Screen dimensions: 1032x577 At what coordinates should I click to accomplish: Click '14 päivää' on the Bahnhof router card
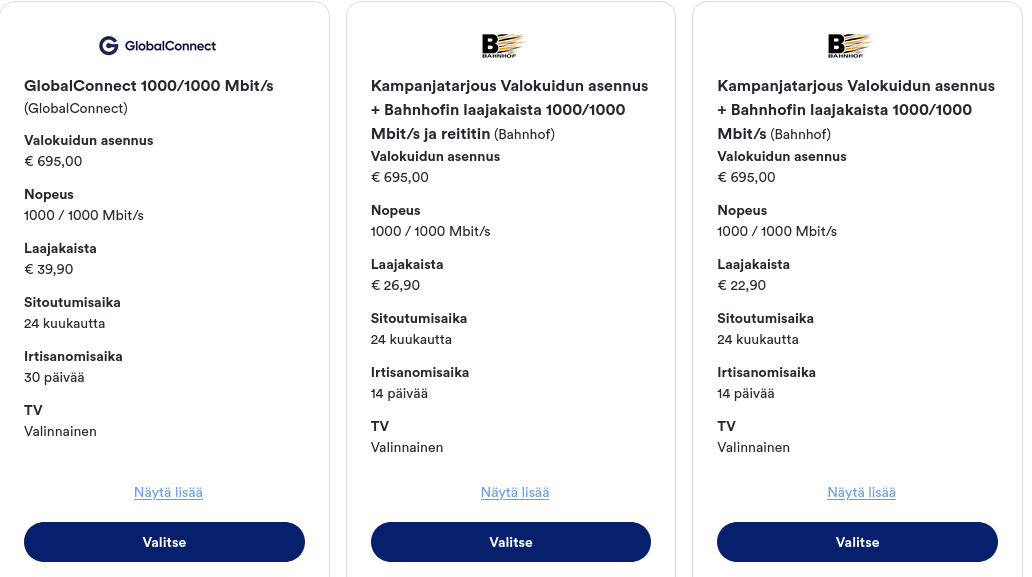tap(399, 393)
